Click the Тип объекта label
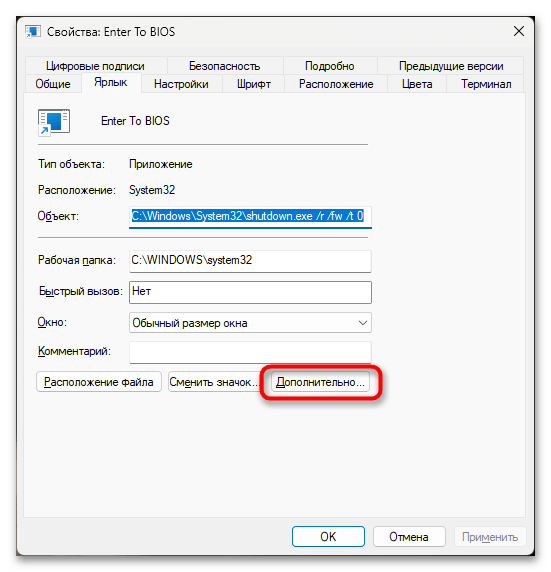The image size is (551, 572). pos(72,164)
